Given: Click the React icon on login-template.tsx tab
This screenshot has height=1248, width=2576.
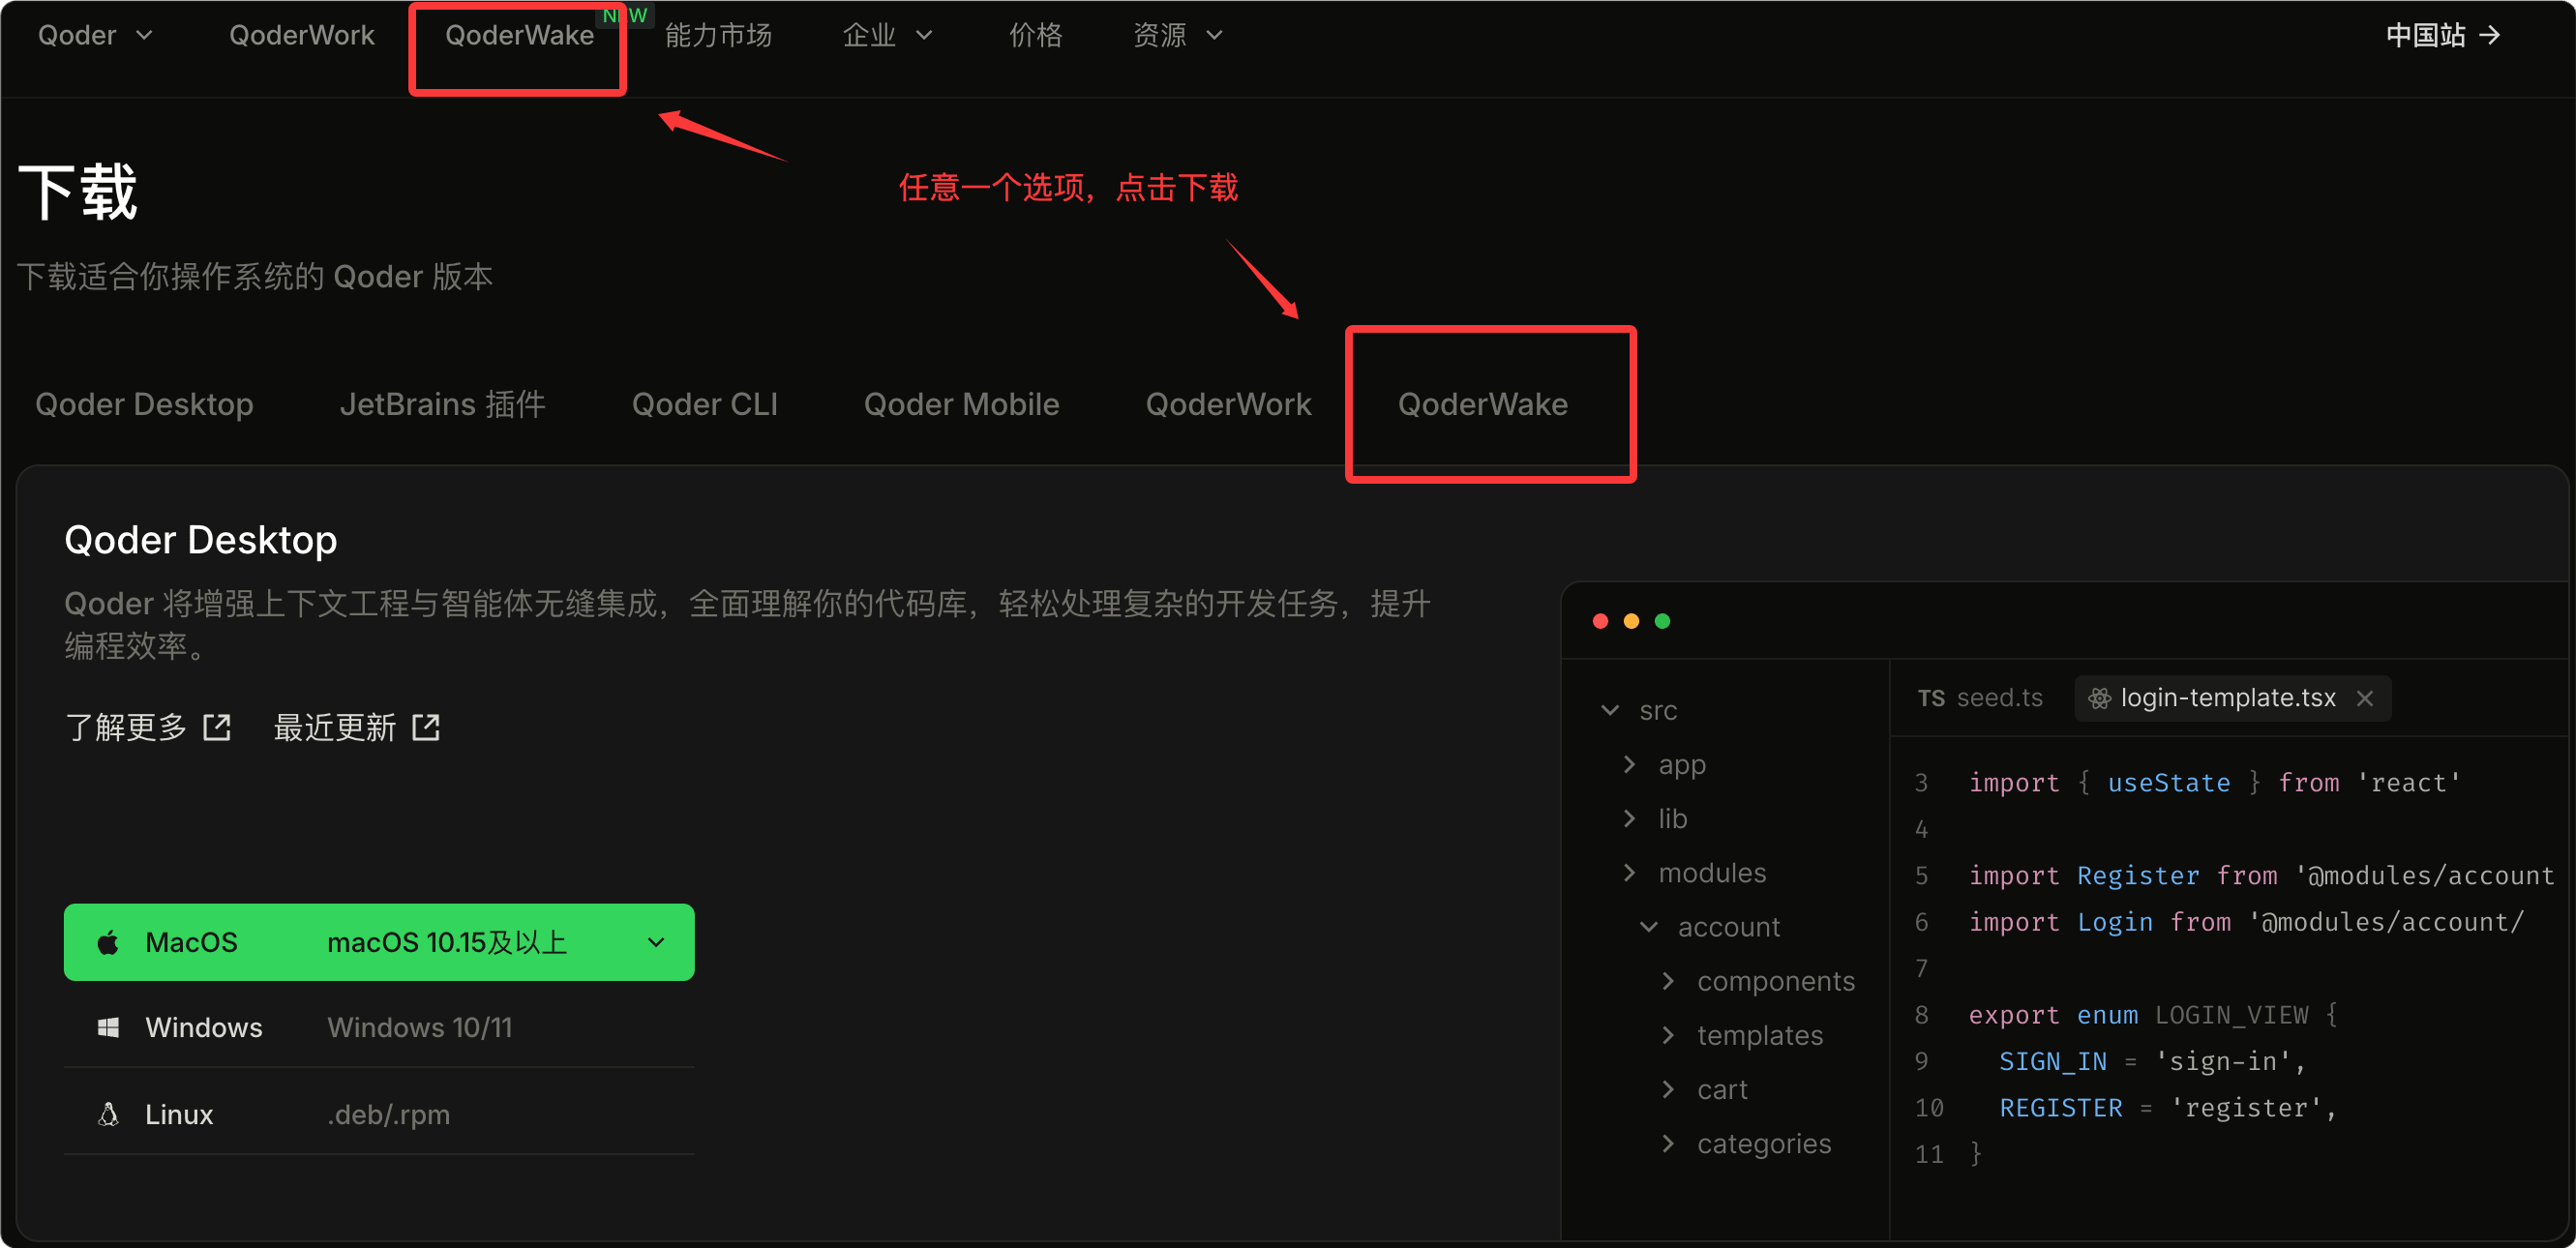Looking at the screenshot, I should 2099,698.
